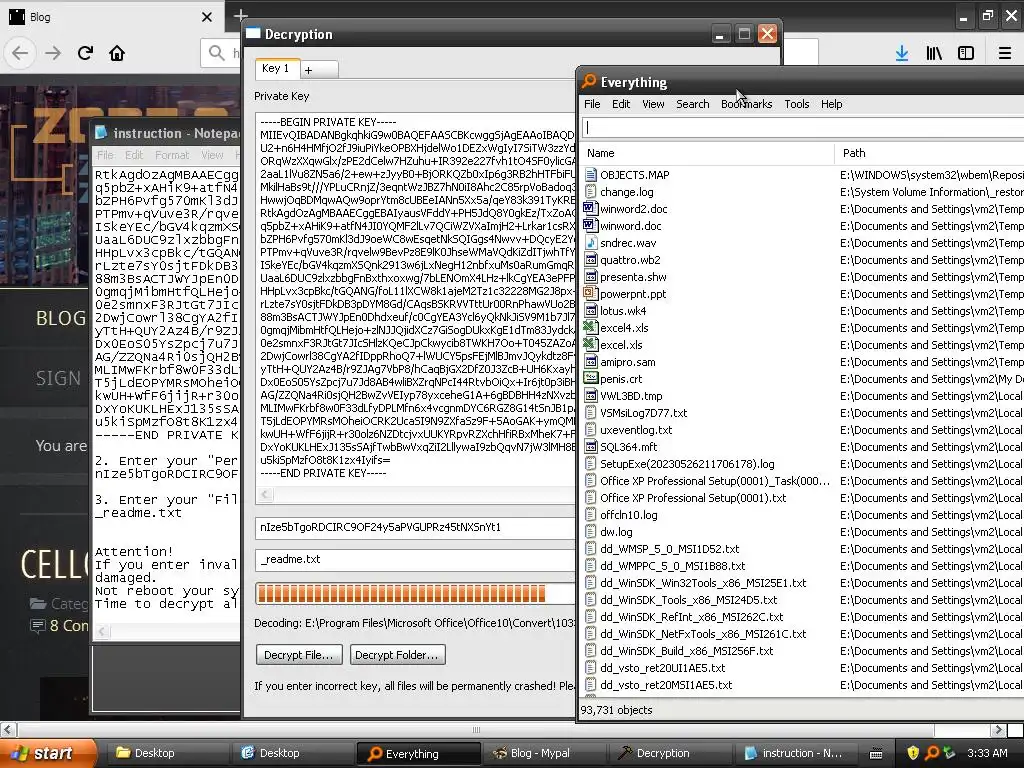Click the powerpnt.ppt PowerPoint icon
Screen dimensions: 1024x768
tap(591, 293)
